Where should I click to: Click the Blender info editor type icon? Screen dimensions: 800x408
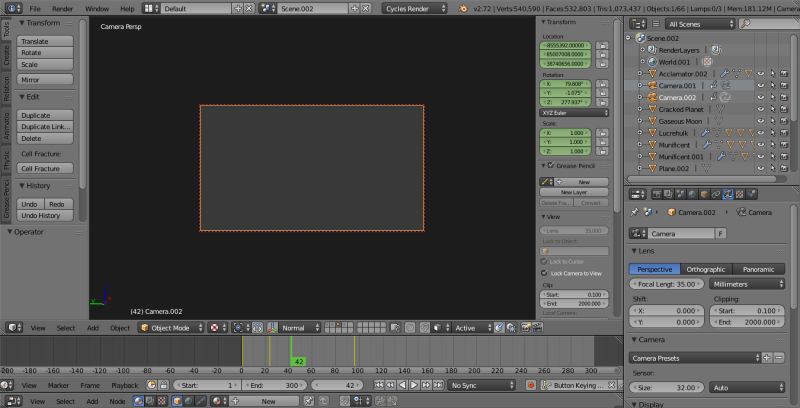(x=12, y=8)
